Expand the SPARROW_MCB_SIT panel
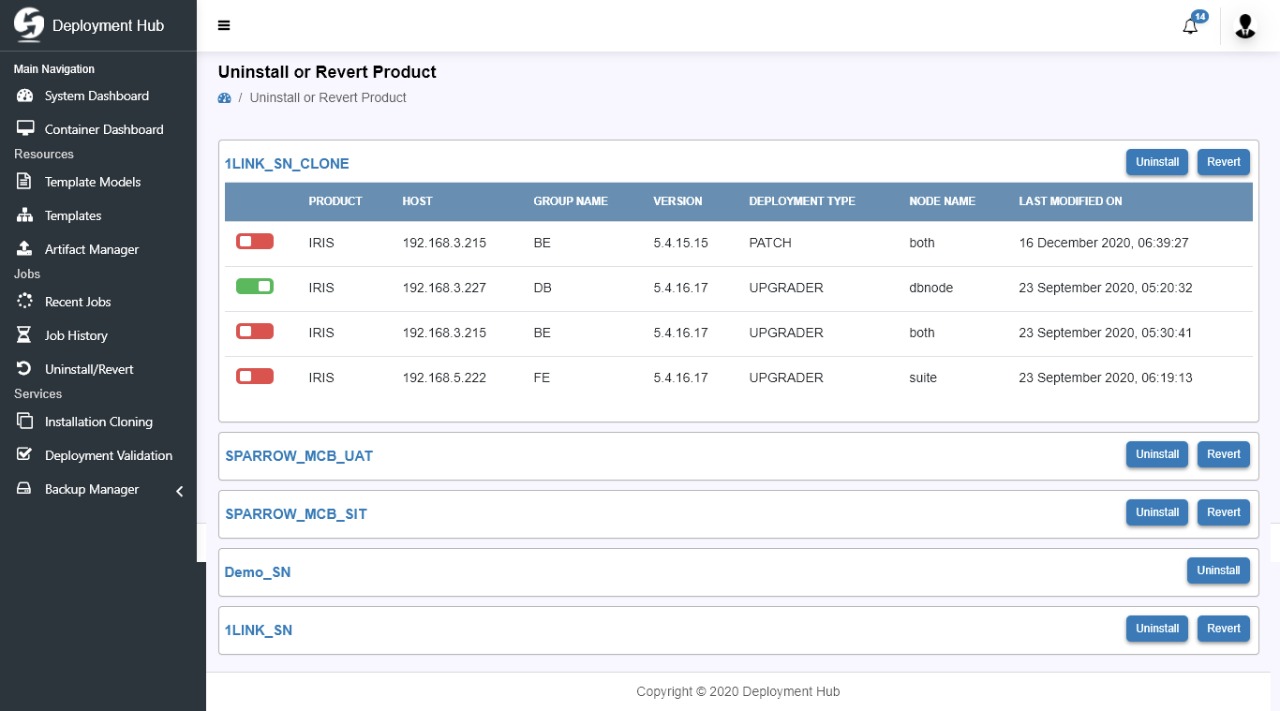 coord(296,514)
